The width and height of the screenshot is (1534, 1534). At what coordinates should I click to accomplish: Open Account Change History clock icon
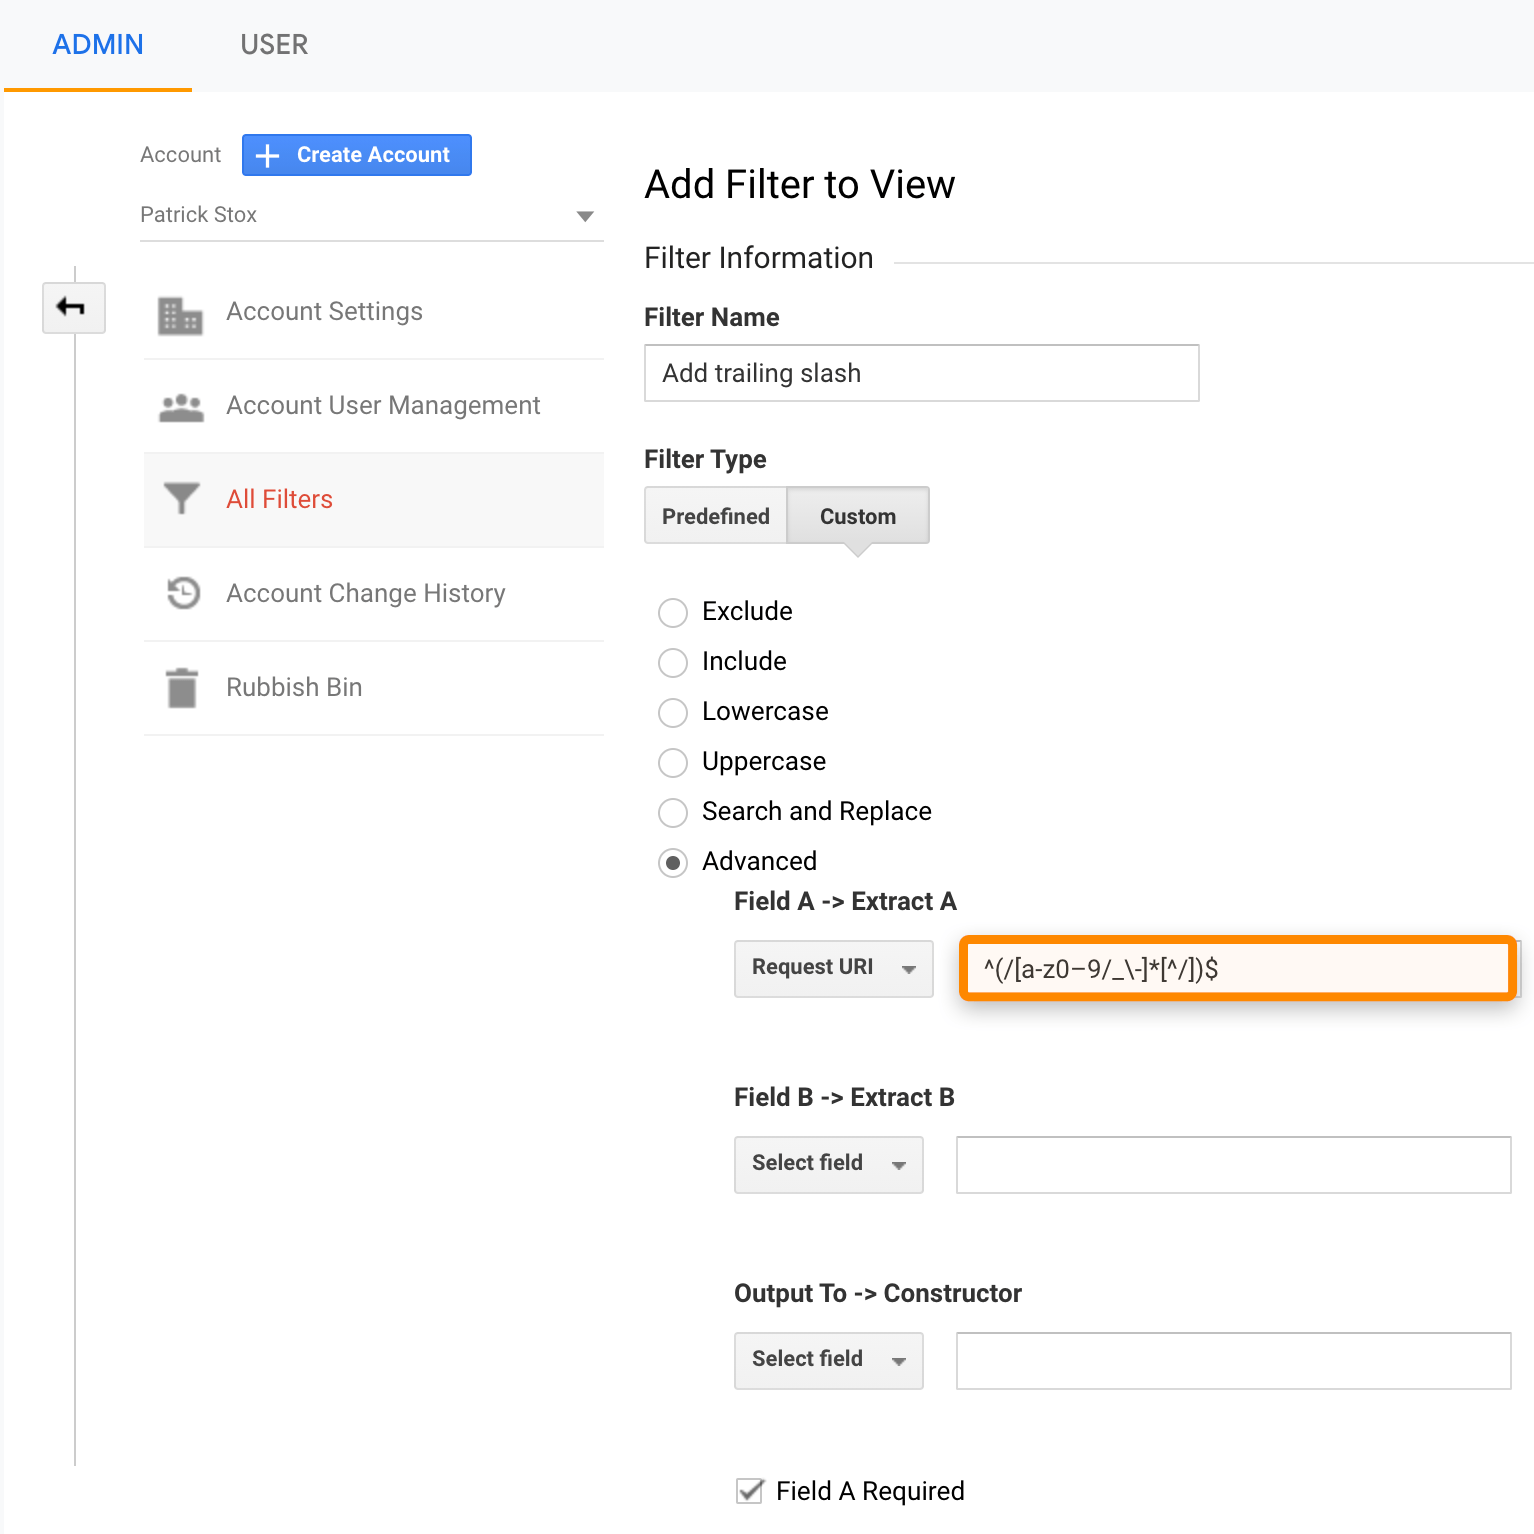pyautogui.click(x=180, y=592)
